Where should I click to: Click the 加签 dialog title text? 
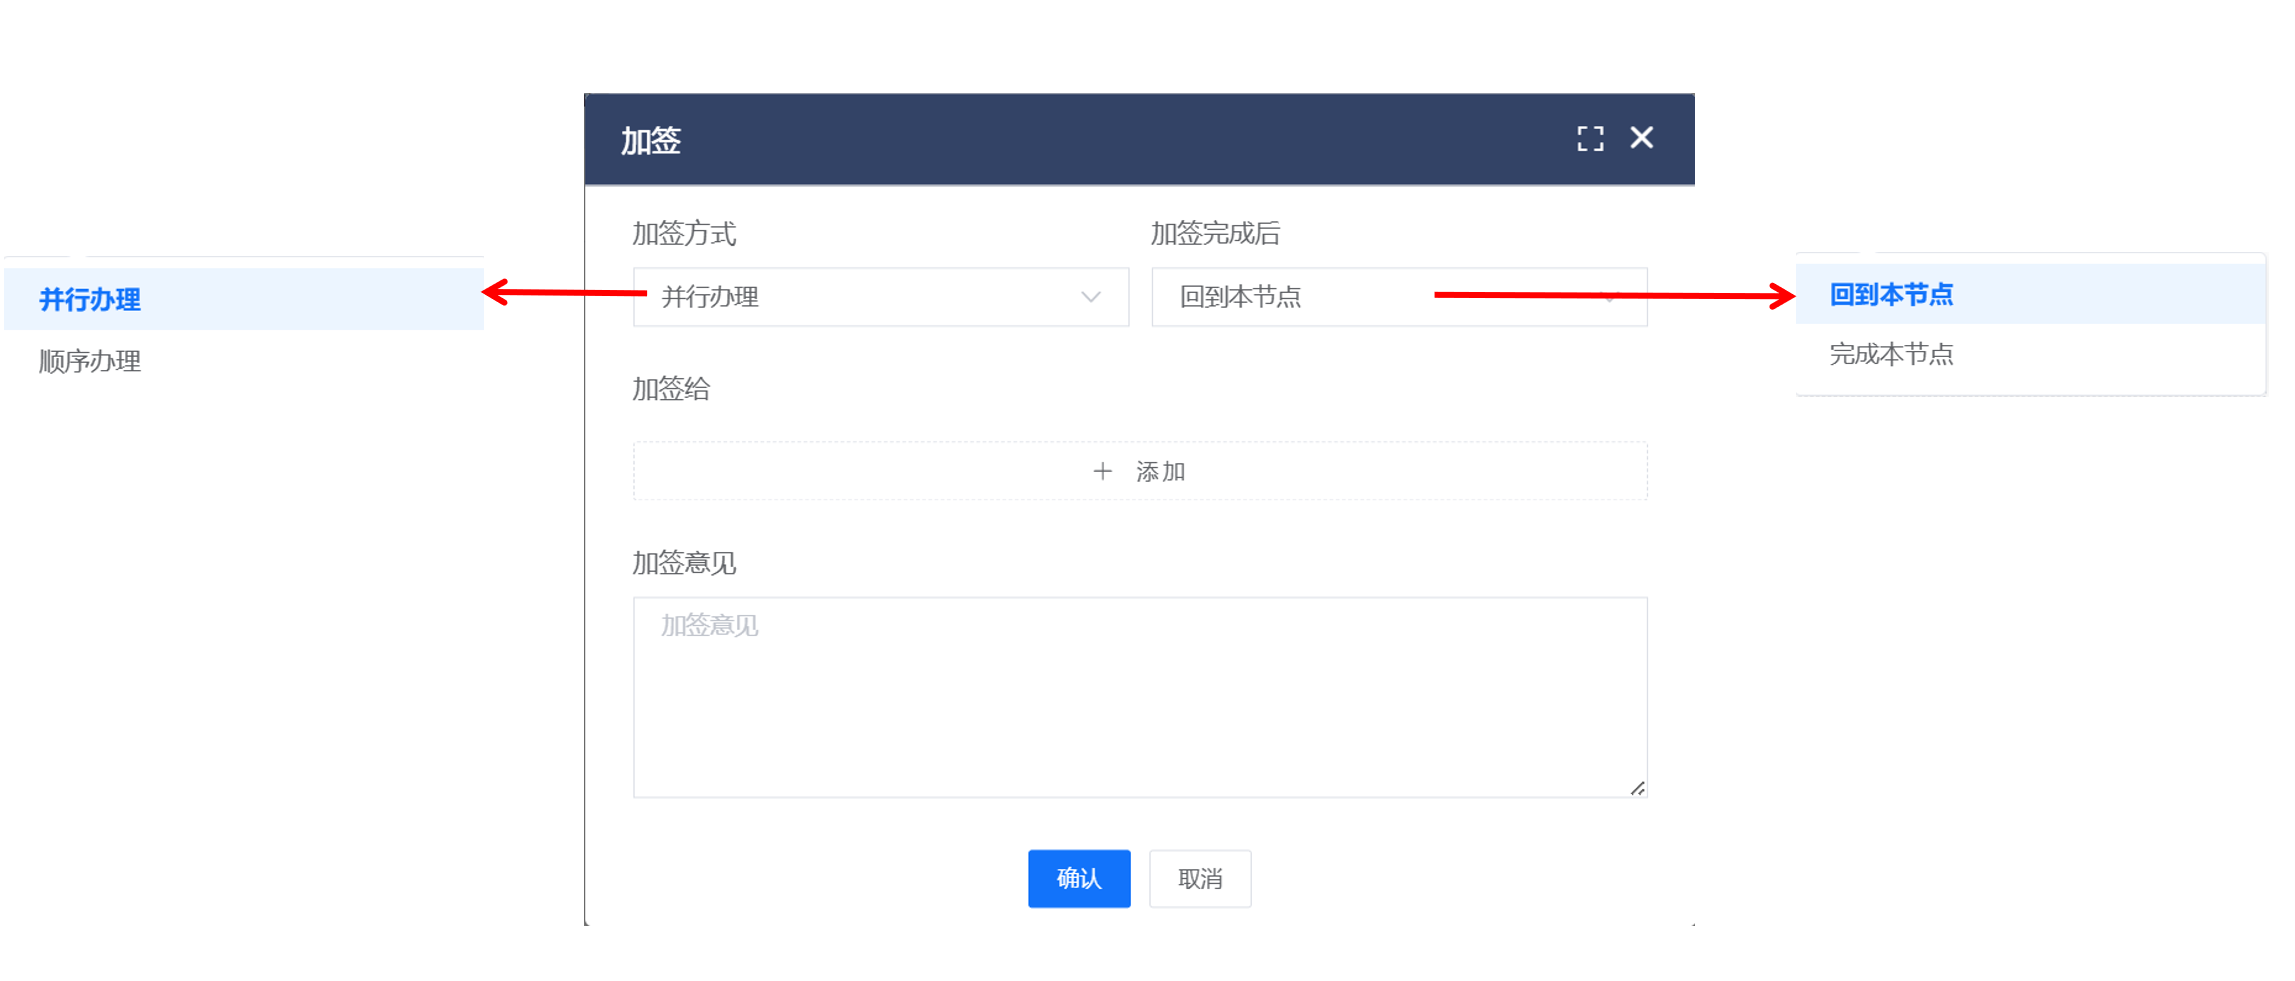coord(650,141)
